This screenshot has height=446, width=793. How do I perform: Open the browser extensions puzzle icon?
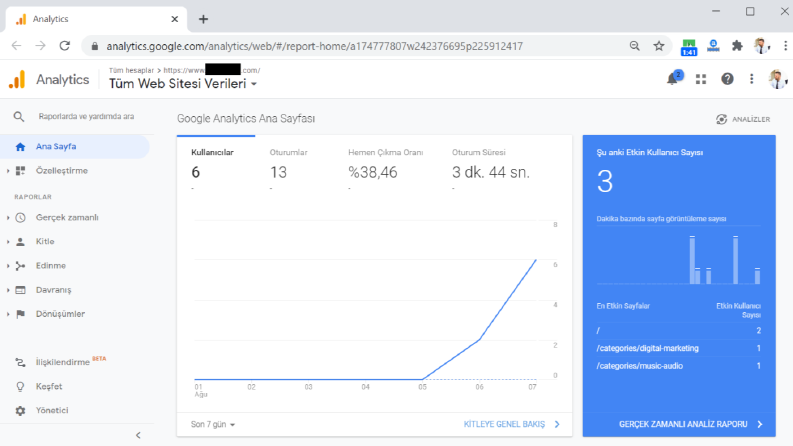[x=737, y=46]
